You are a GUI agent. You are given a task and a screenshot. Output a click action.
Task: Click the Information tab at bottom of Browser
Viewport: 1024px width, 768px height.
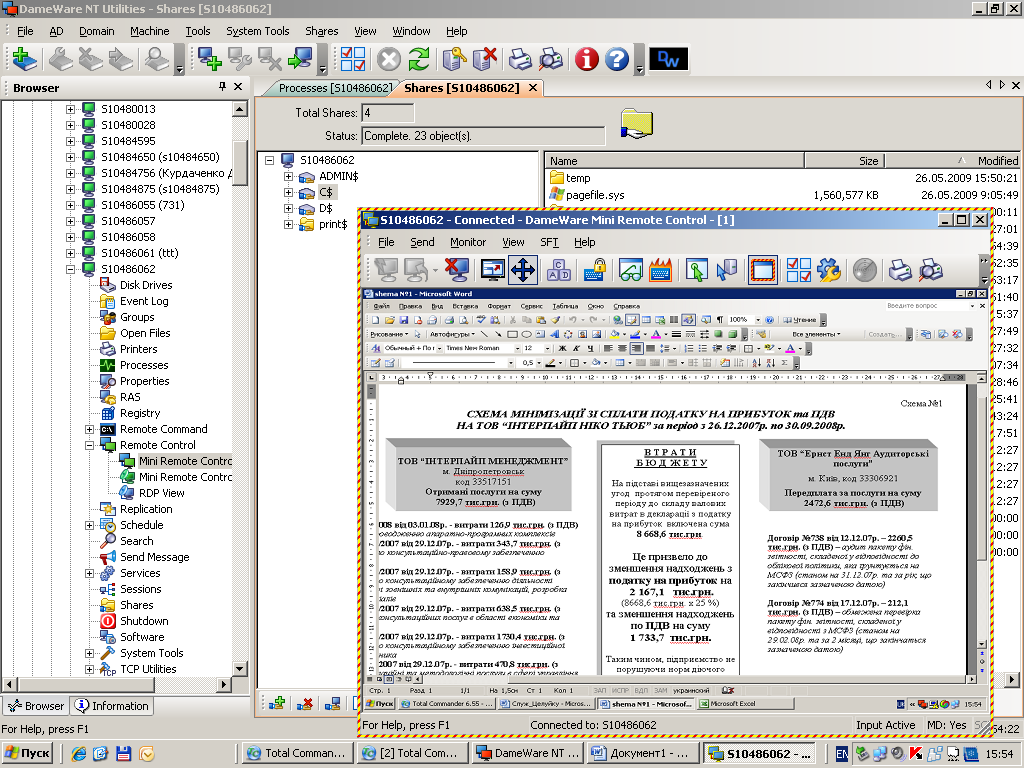click(x=111, y=705)
